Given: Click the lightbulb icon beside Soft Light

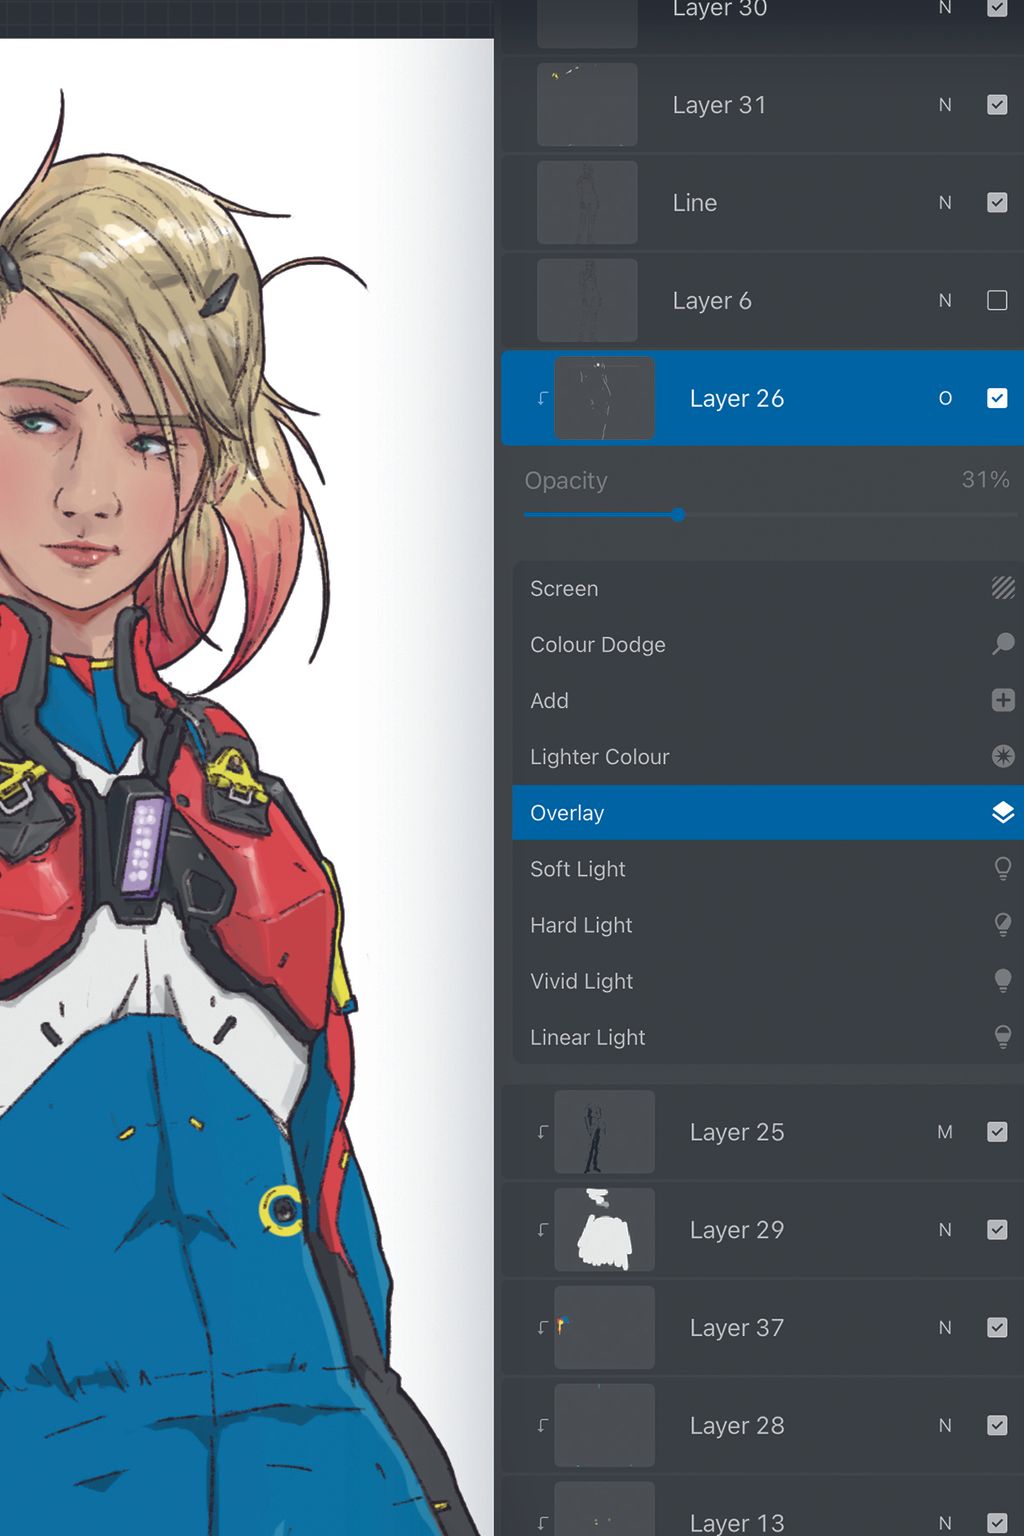Looking at the screenshot, I should click(x=1004, y=868).
